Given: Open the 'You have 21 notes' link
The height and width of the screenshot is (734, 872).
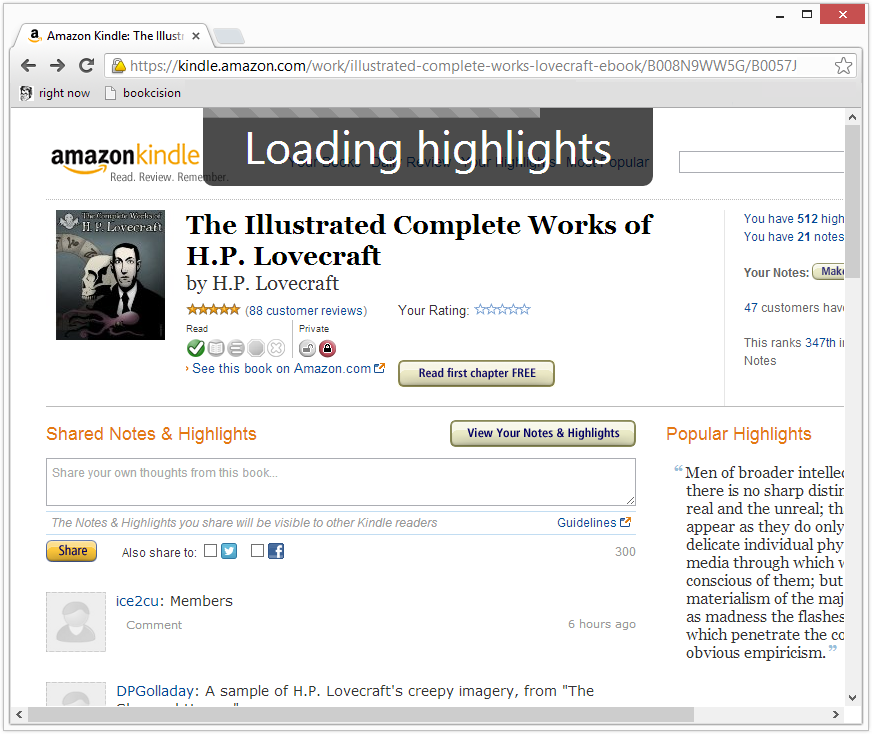Looking at the screenshot, I should [x=794, y=237].
